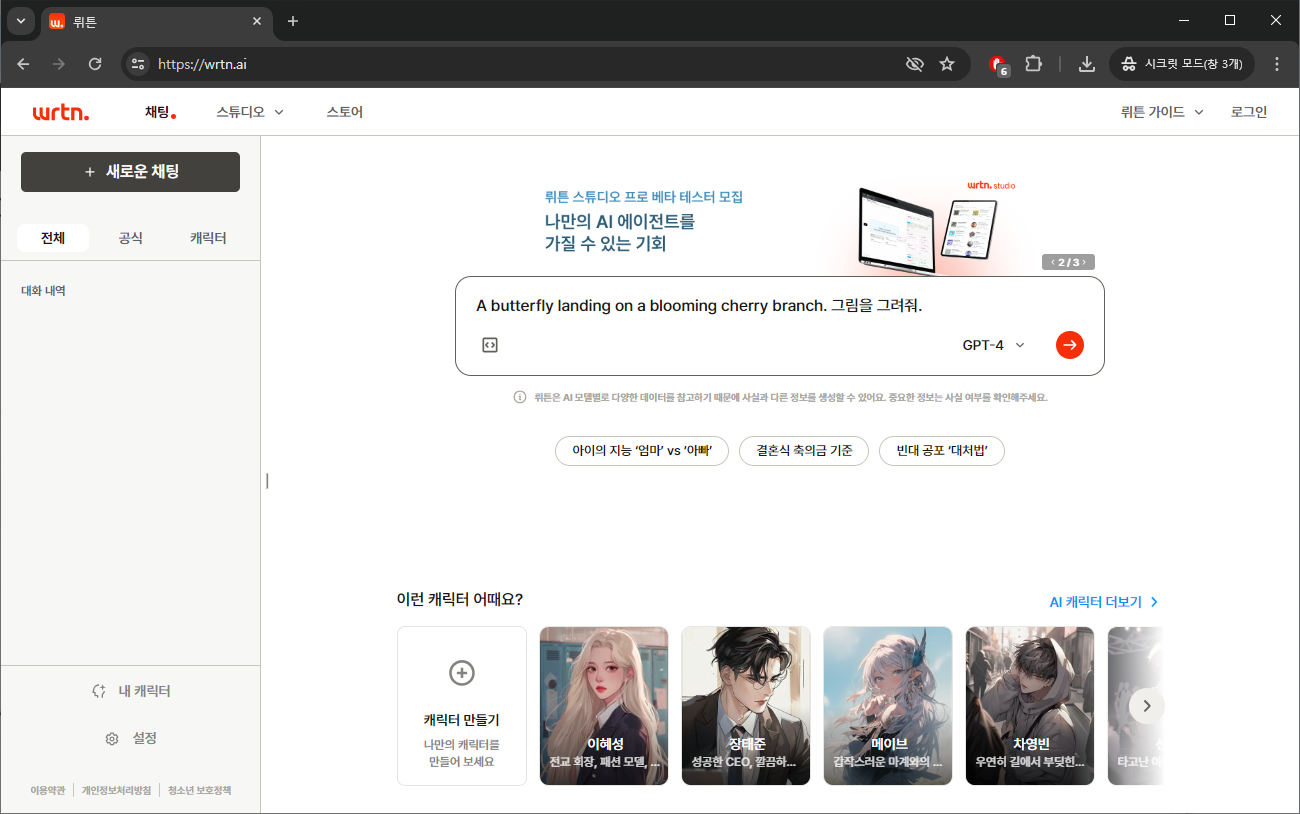Switch to the 캐릭터 tab
1300x814 pixels.
pos(208,238)
